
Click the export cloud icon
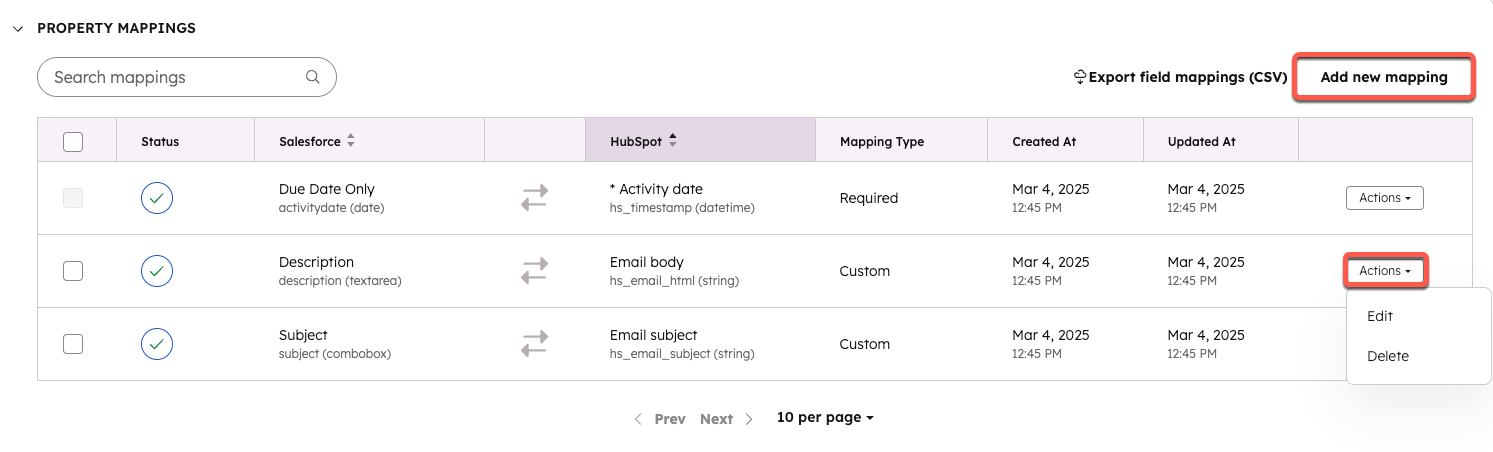click(x=1080, y=77)
